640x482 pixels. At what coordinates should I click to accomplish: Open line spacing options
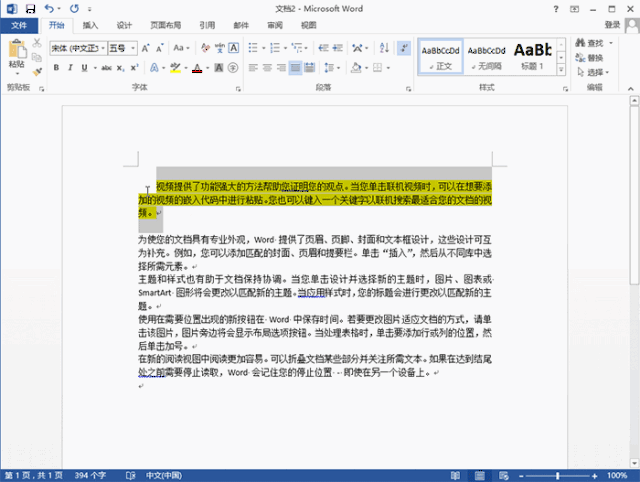332,68
